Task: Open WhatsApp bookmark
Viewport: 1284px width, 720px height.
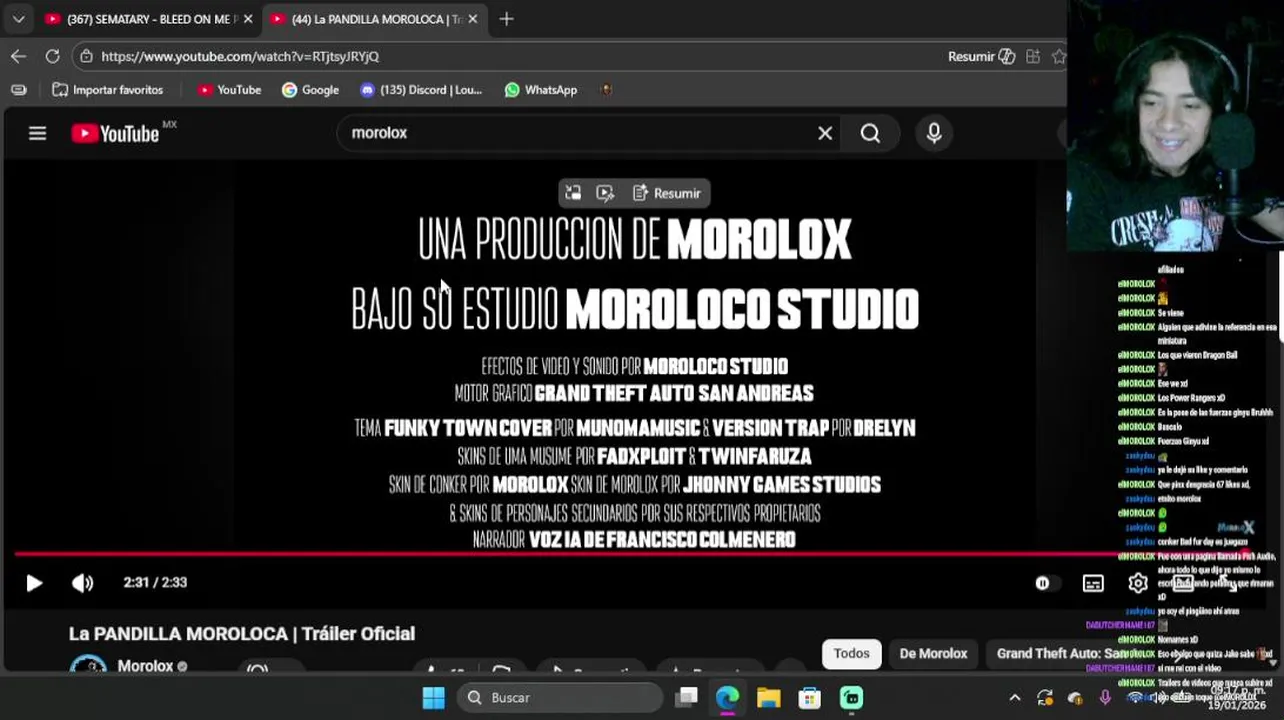Action: 541,90
